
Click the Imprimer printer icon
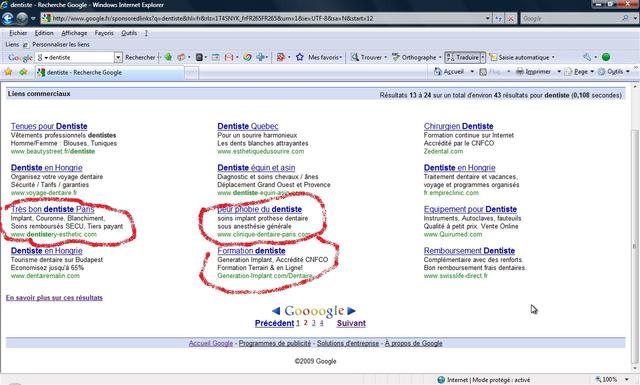(520, 72)
